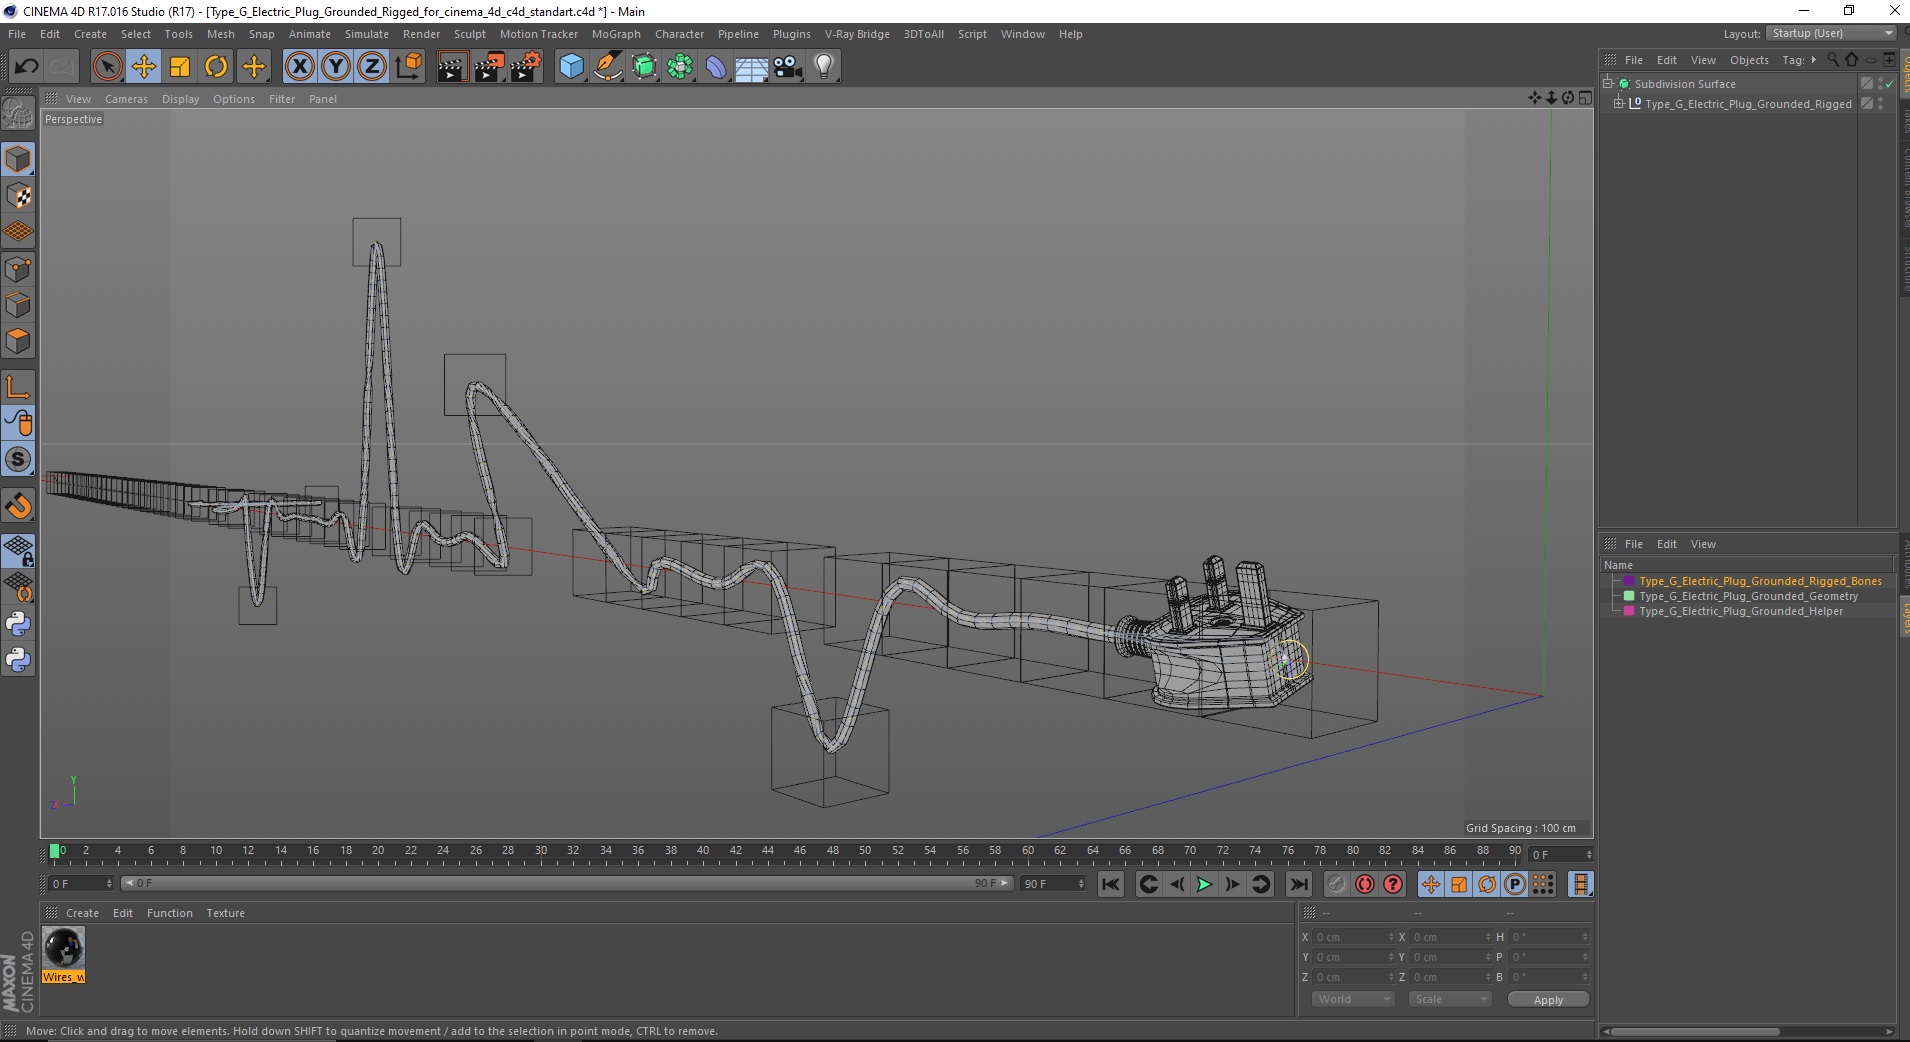This screenshot has height=1042, width=1910.
Task: Toggle viewport maximize icon
Action: pos(1585,98)
